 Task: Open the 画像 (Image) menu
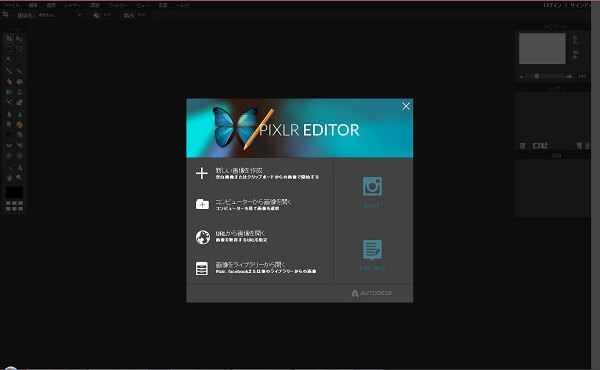[x=51, y=5]
